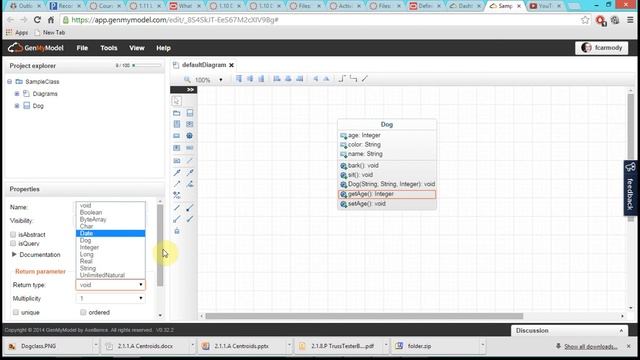Expand the Documentation section
Viewport: 640px width, 360px height.
tap(14, 254)
